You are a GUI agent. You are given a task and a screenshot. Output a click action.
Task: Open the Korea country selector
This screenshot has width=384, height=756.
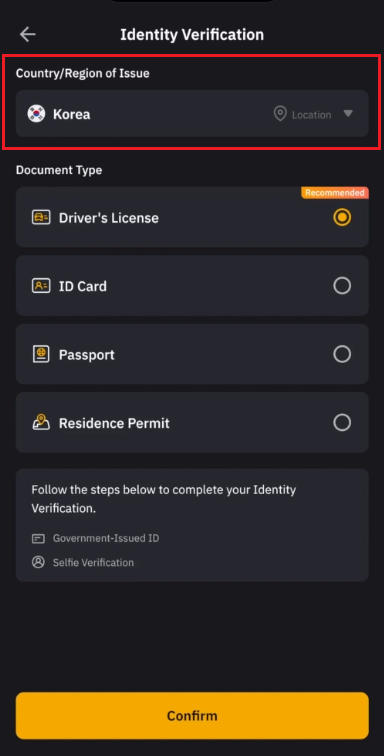coord(192,114)
